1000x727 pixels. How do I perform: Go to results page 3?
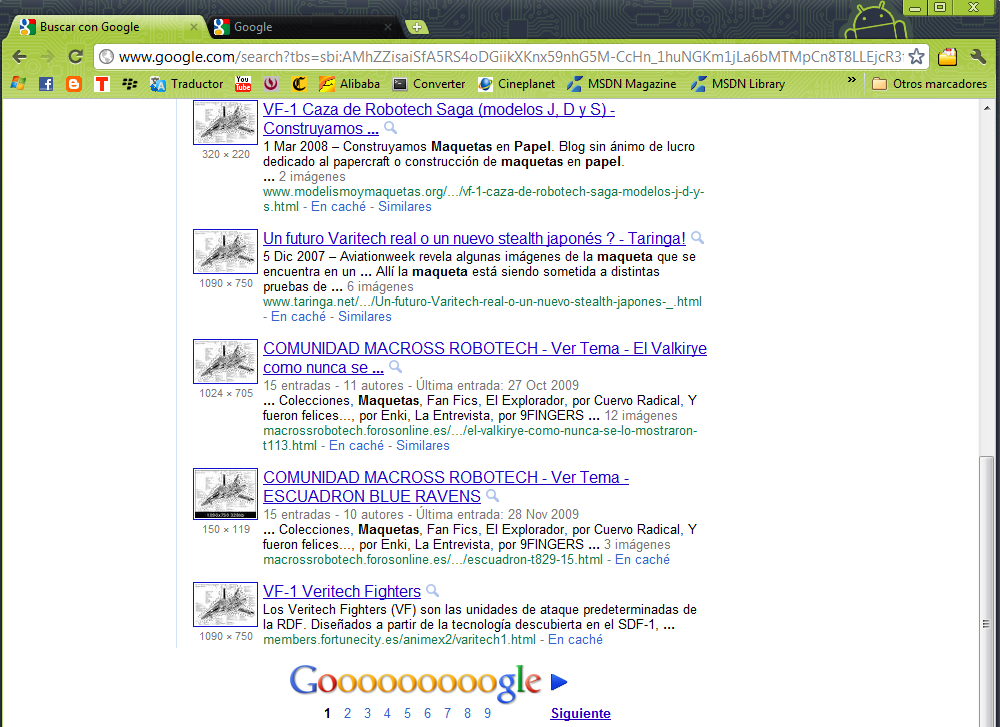367,714
